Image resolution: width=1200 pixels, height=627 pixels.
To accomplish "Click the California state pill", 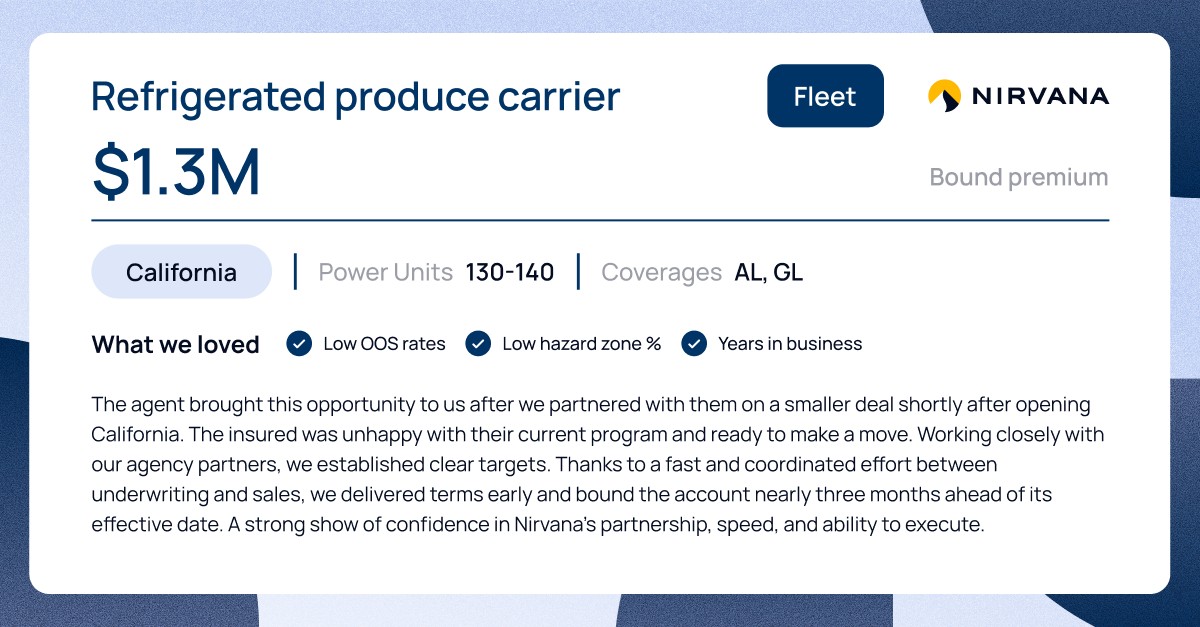I will [x=181, y=272].
